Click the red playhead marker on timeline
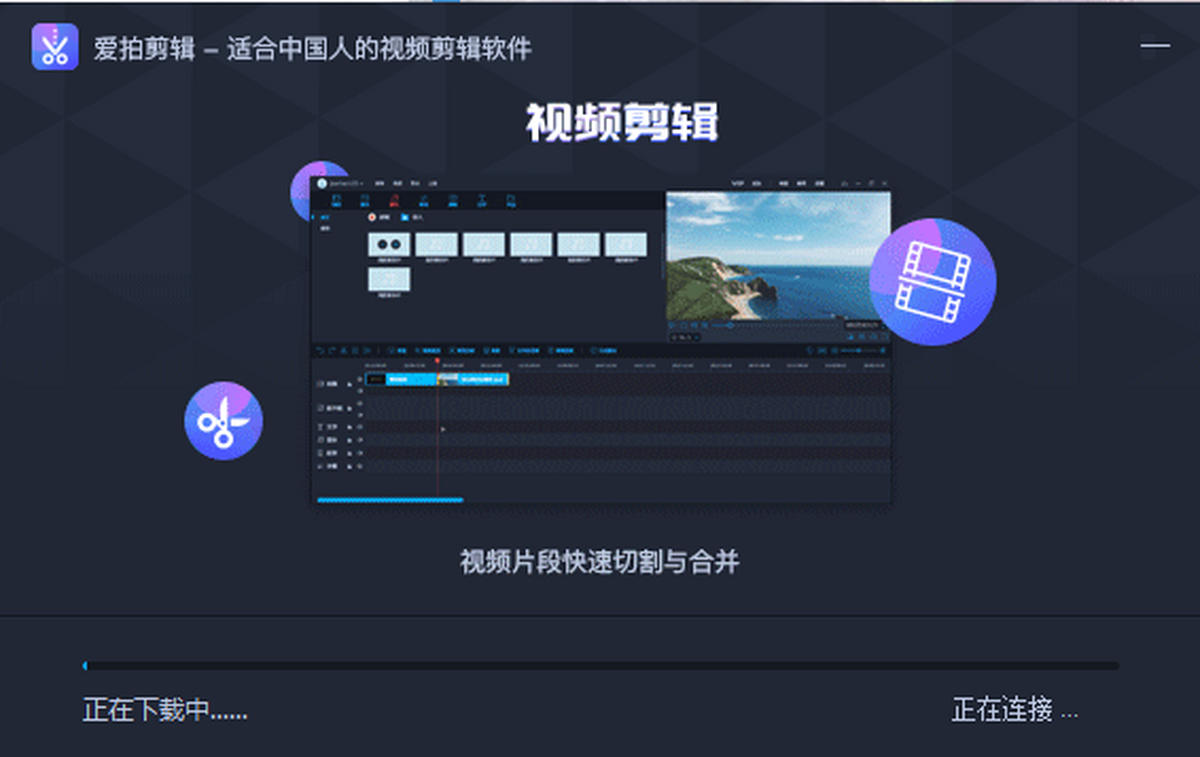Screen dimensions: 1200x757 [x=437, y=362]
